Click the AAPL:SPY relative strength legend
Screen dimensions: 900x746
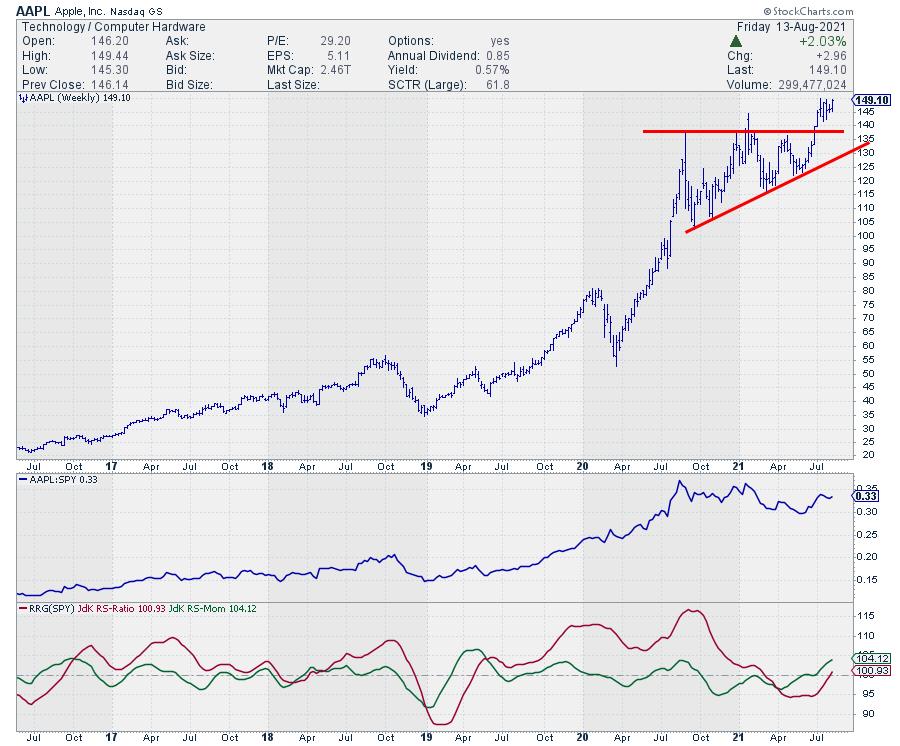tap(60, 479)
